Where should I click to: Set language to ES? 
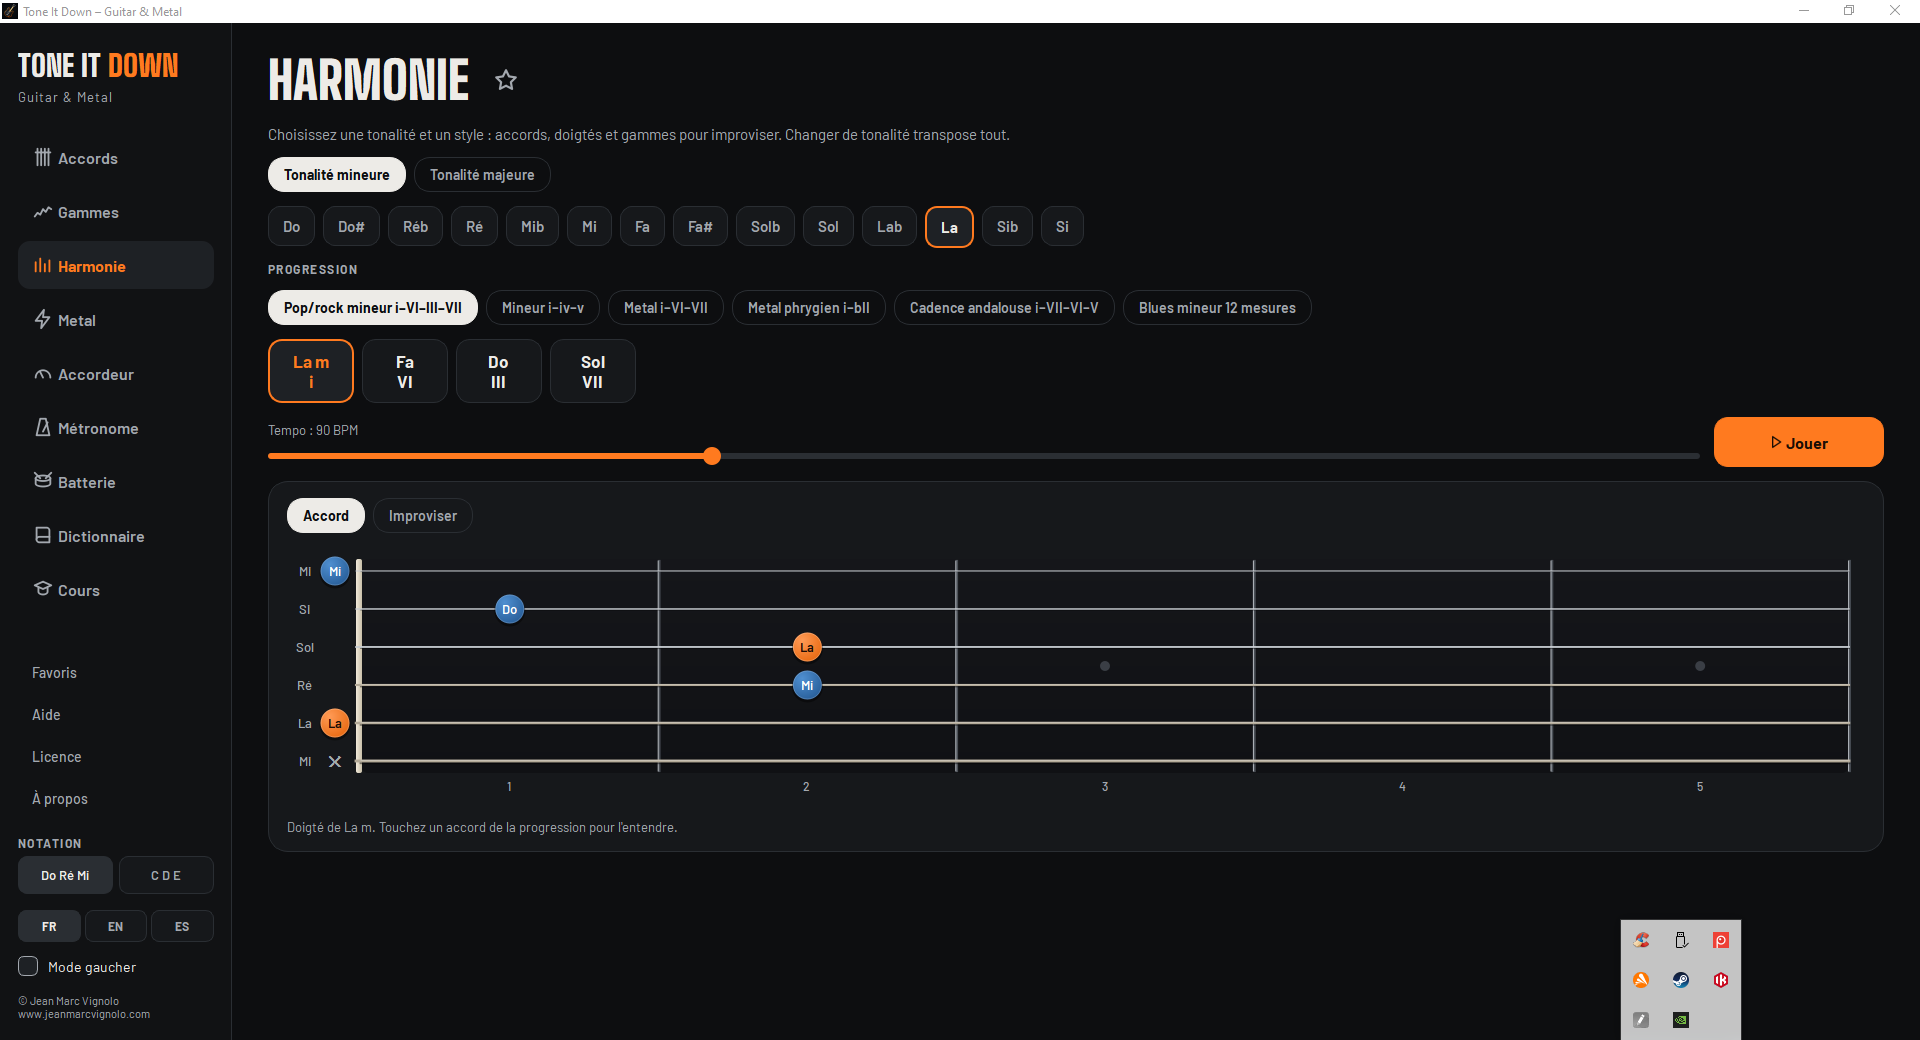coord(182,926)
